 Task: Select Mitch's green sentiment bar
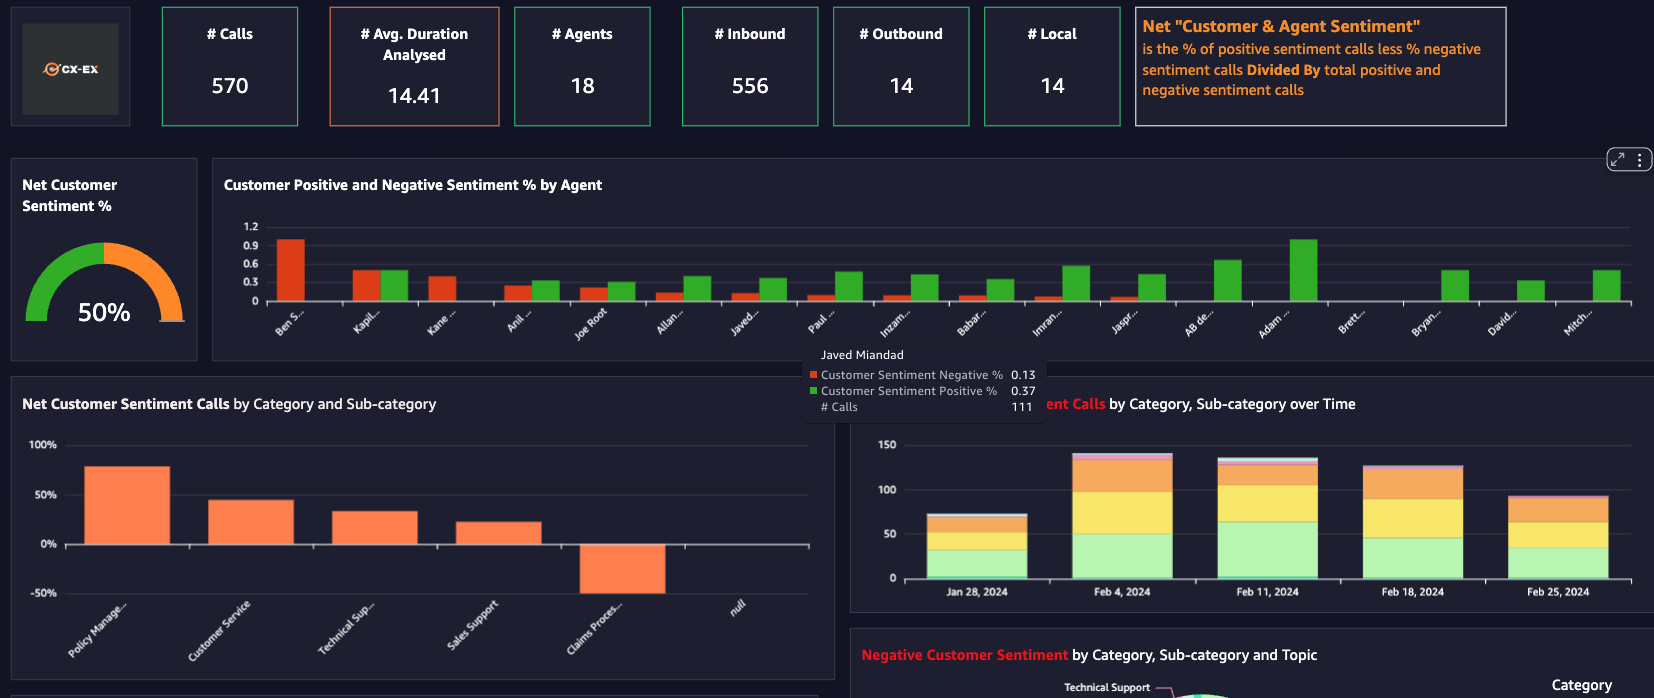1606,285
